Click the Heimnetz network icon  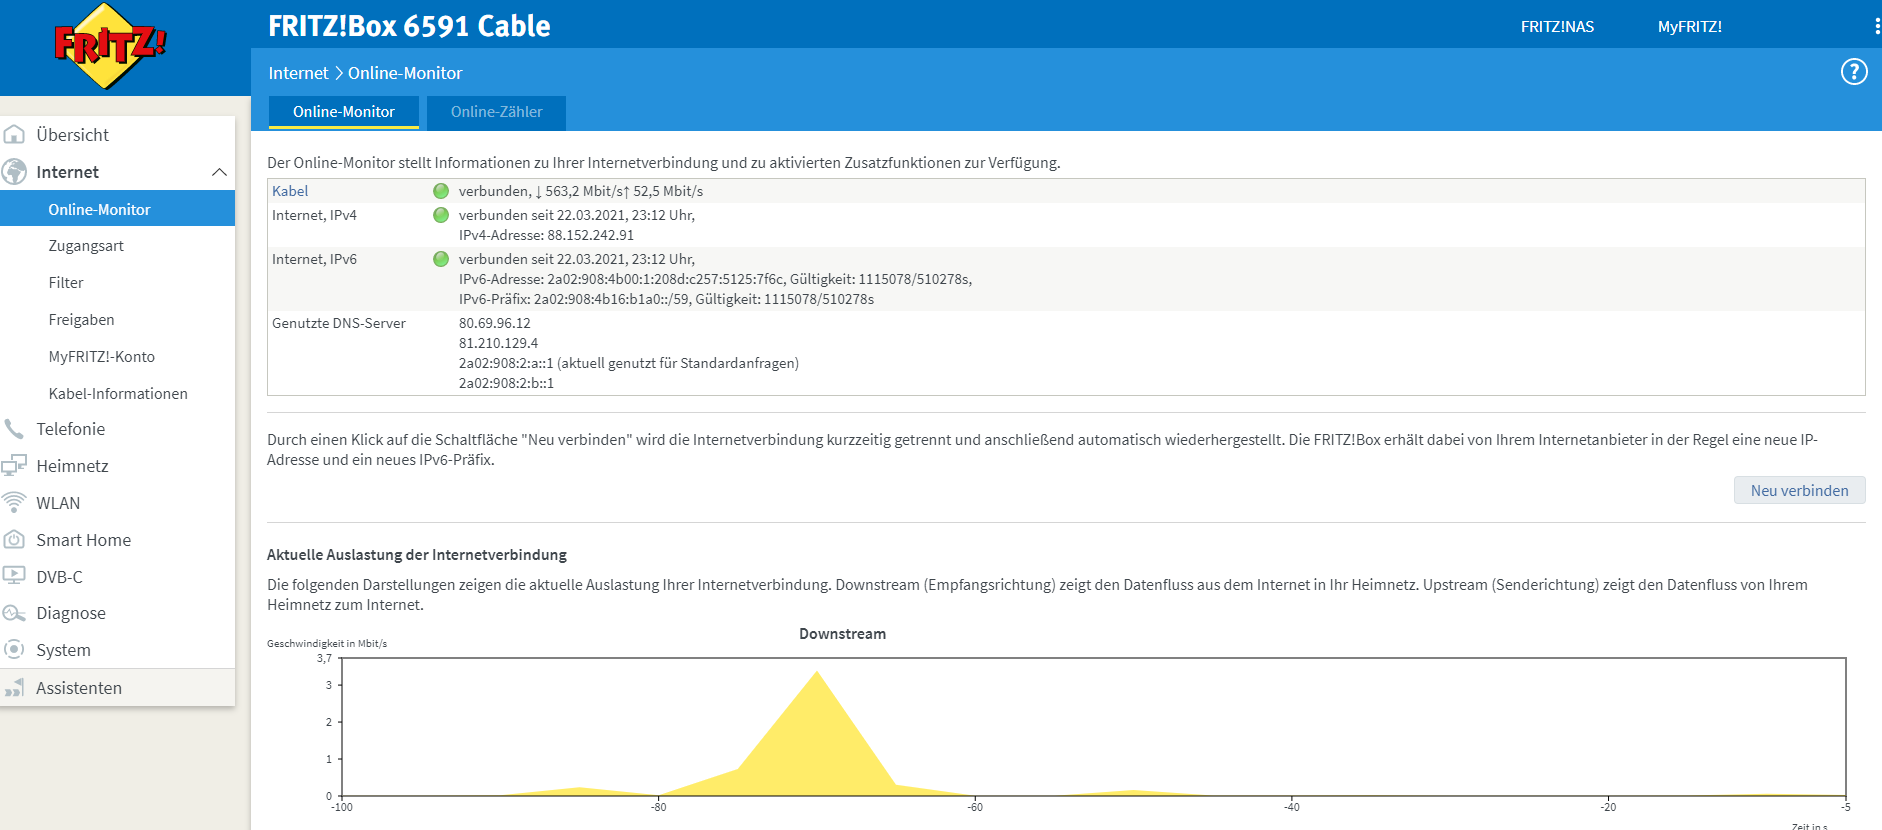14,465
